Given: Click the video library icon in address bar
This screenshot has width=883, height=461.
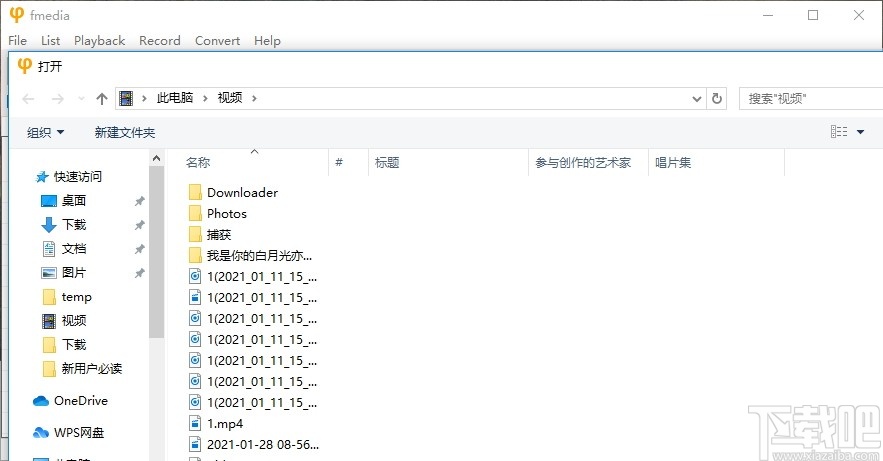Looking at the screenshot, I should (127, 99).
